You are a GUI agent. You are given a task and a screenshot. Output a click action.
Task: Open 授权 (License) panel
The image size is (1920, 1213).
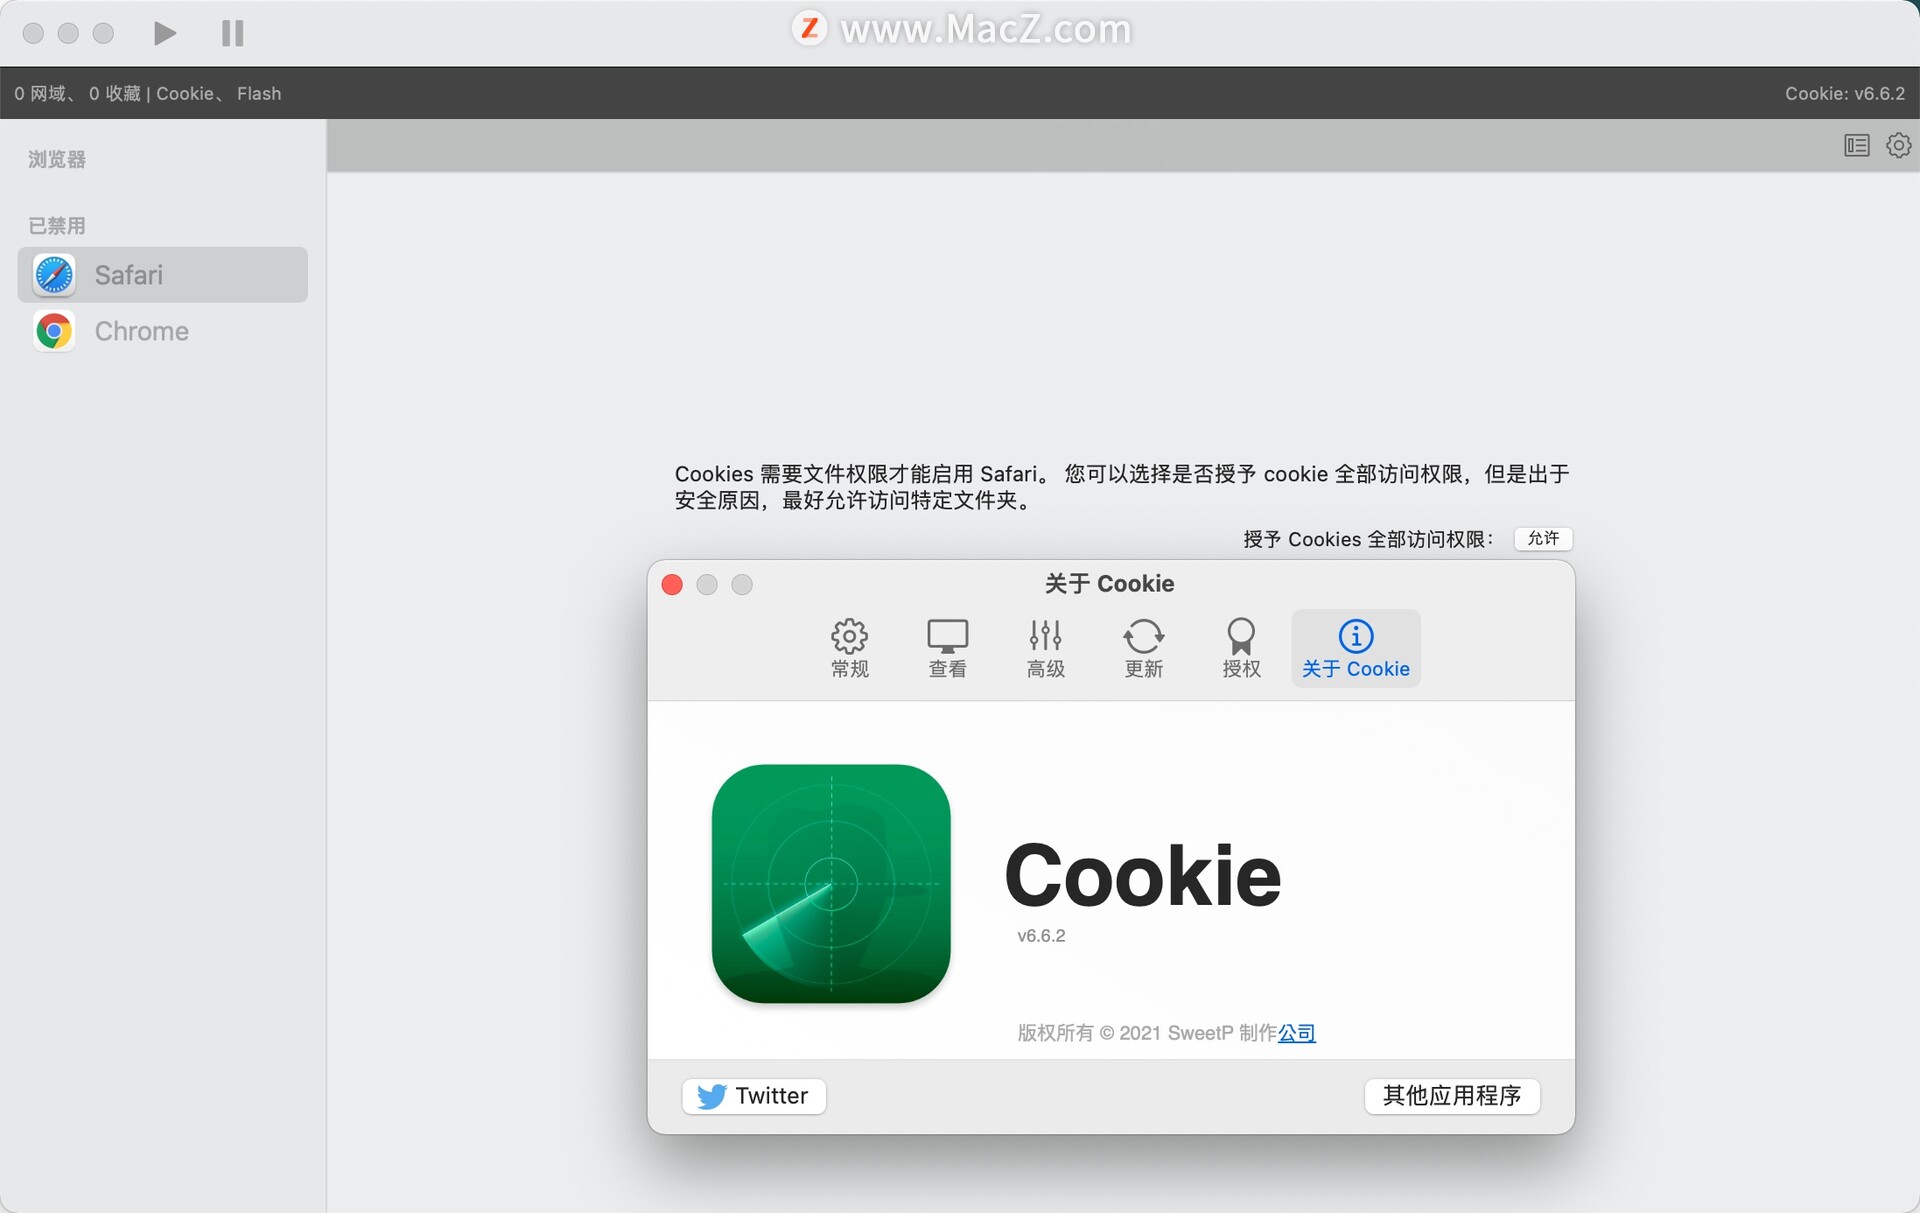point(1238,647)
